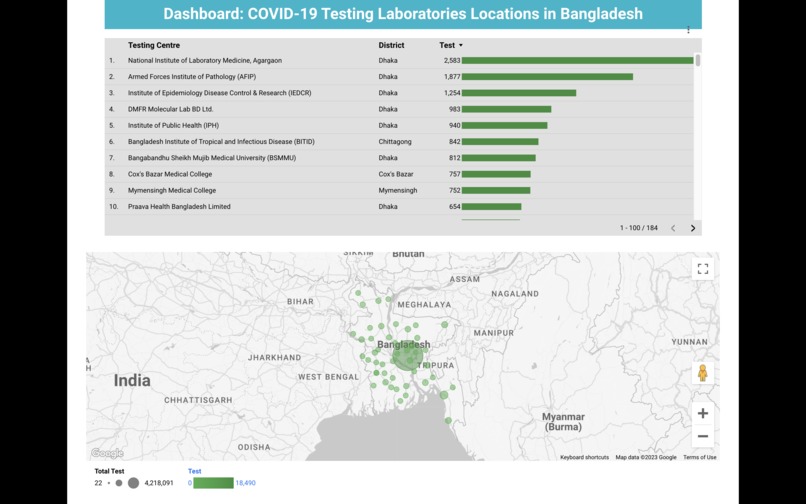The width and height of the screenshot is (806, 504).
Task: Select DMFR Molecular Lab BD Ltd. row
Action: tap(399, 109)
